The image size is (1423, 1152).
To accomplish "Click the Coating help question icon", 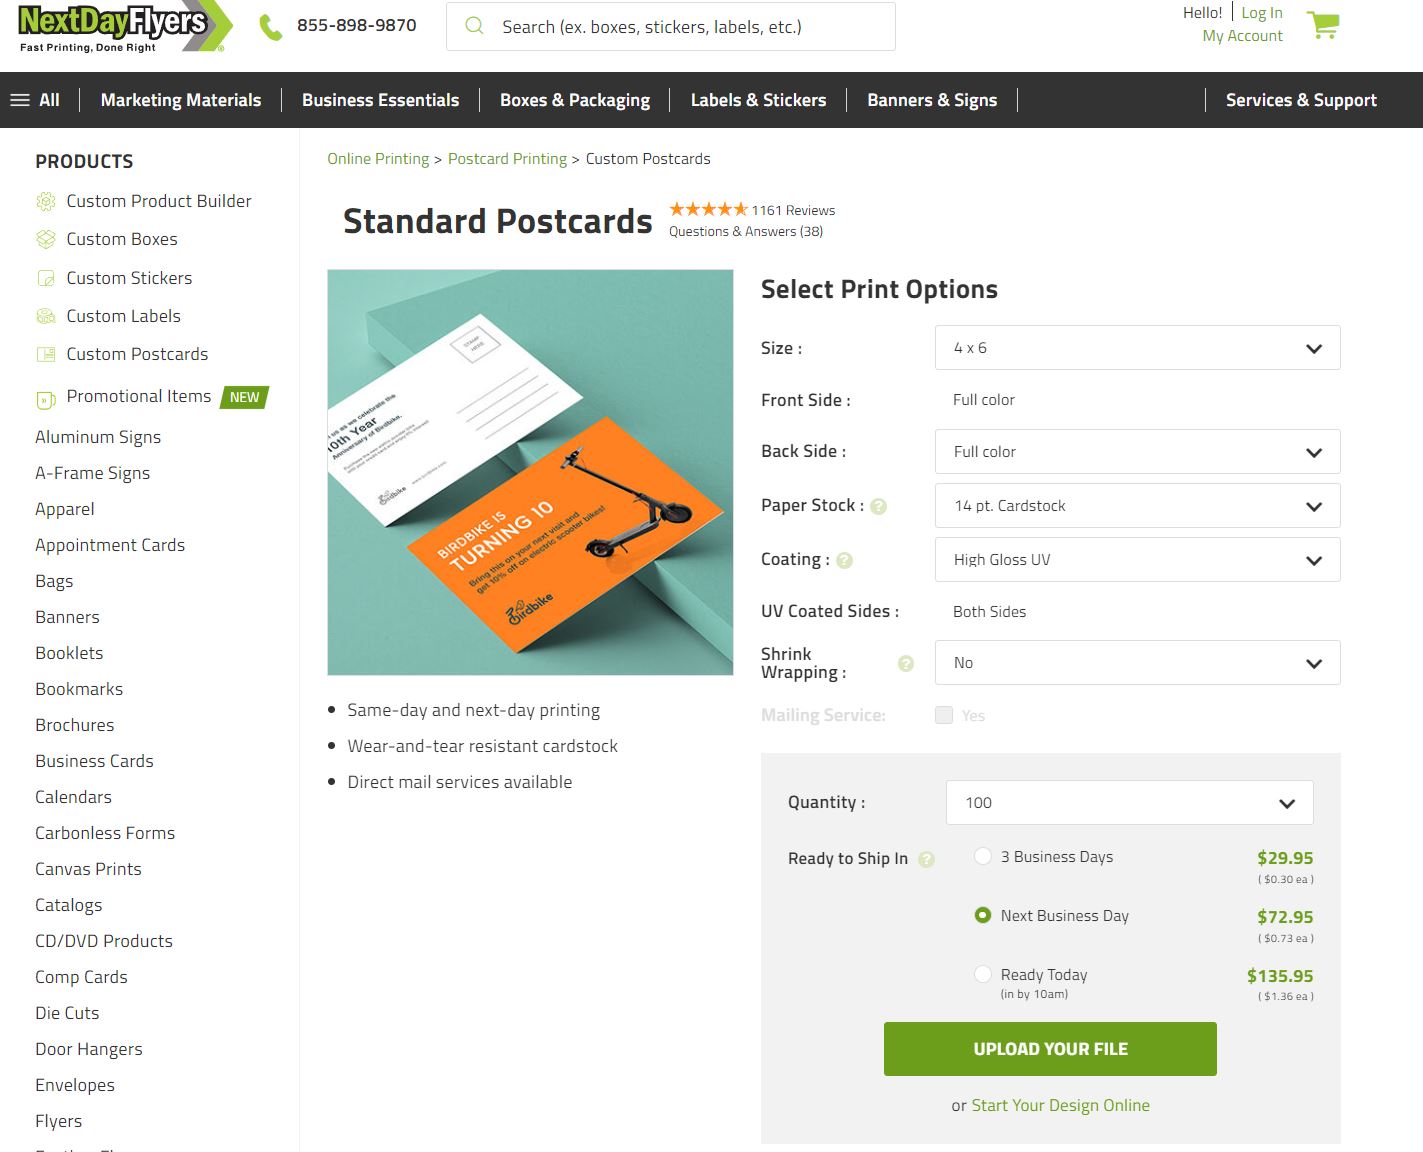I will pos(844,561).
